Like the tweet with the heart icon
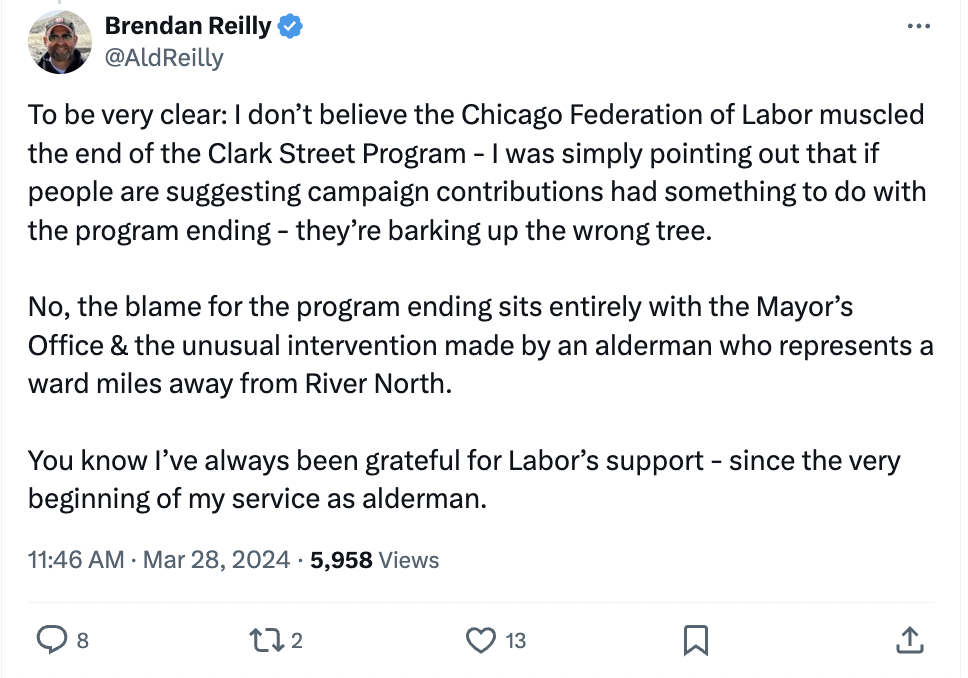Image resolution: width=968 pixels, height=678 pixels. [482, 640]
